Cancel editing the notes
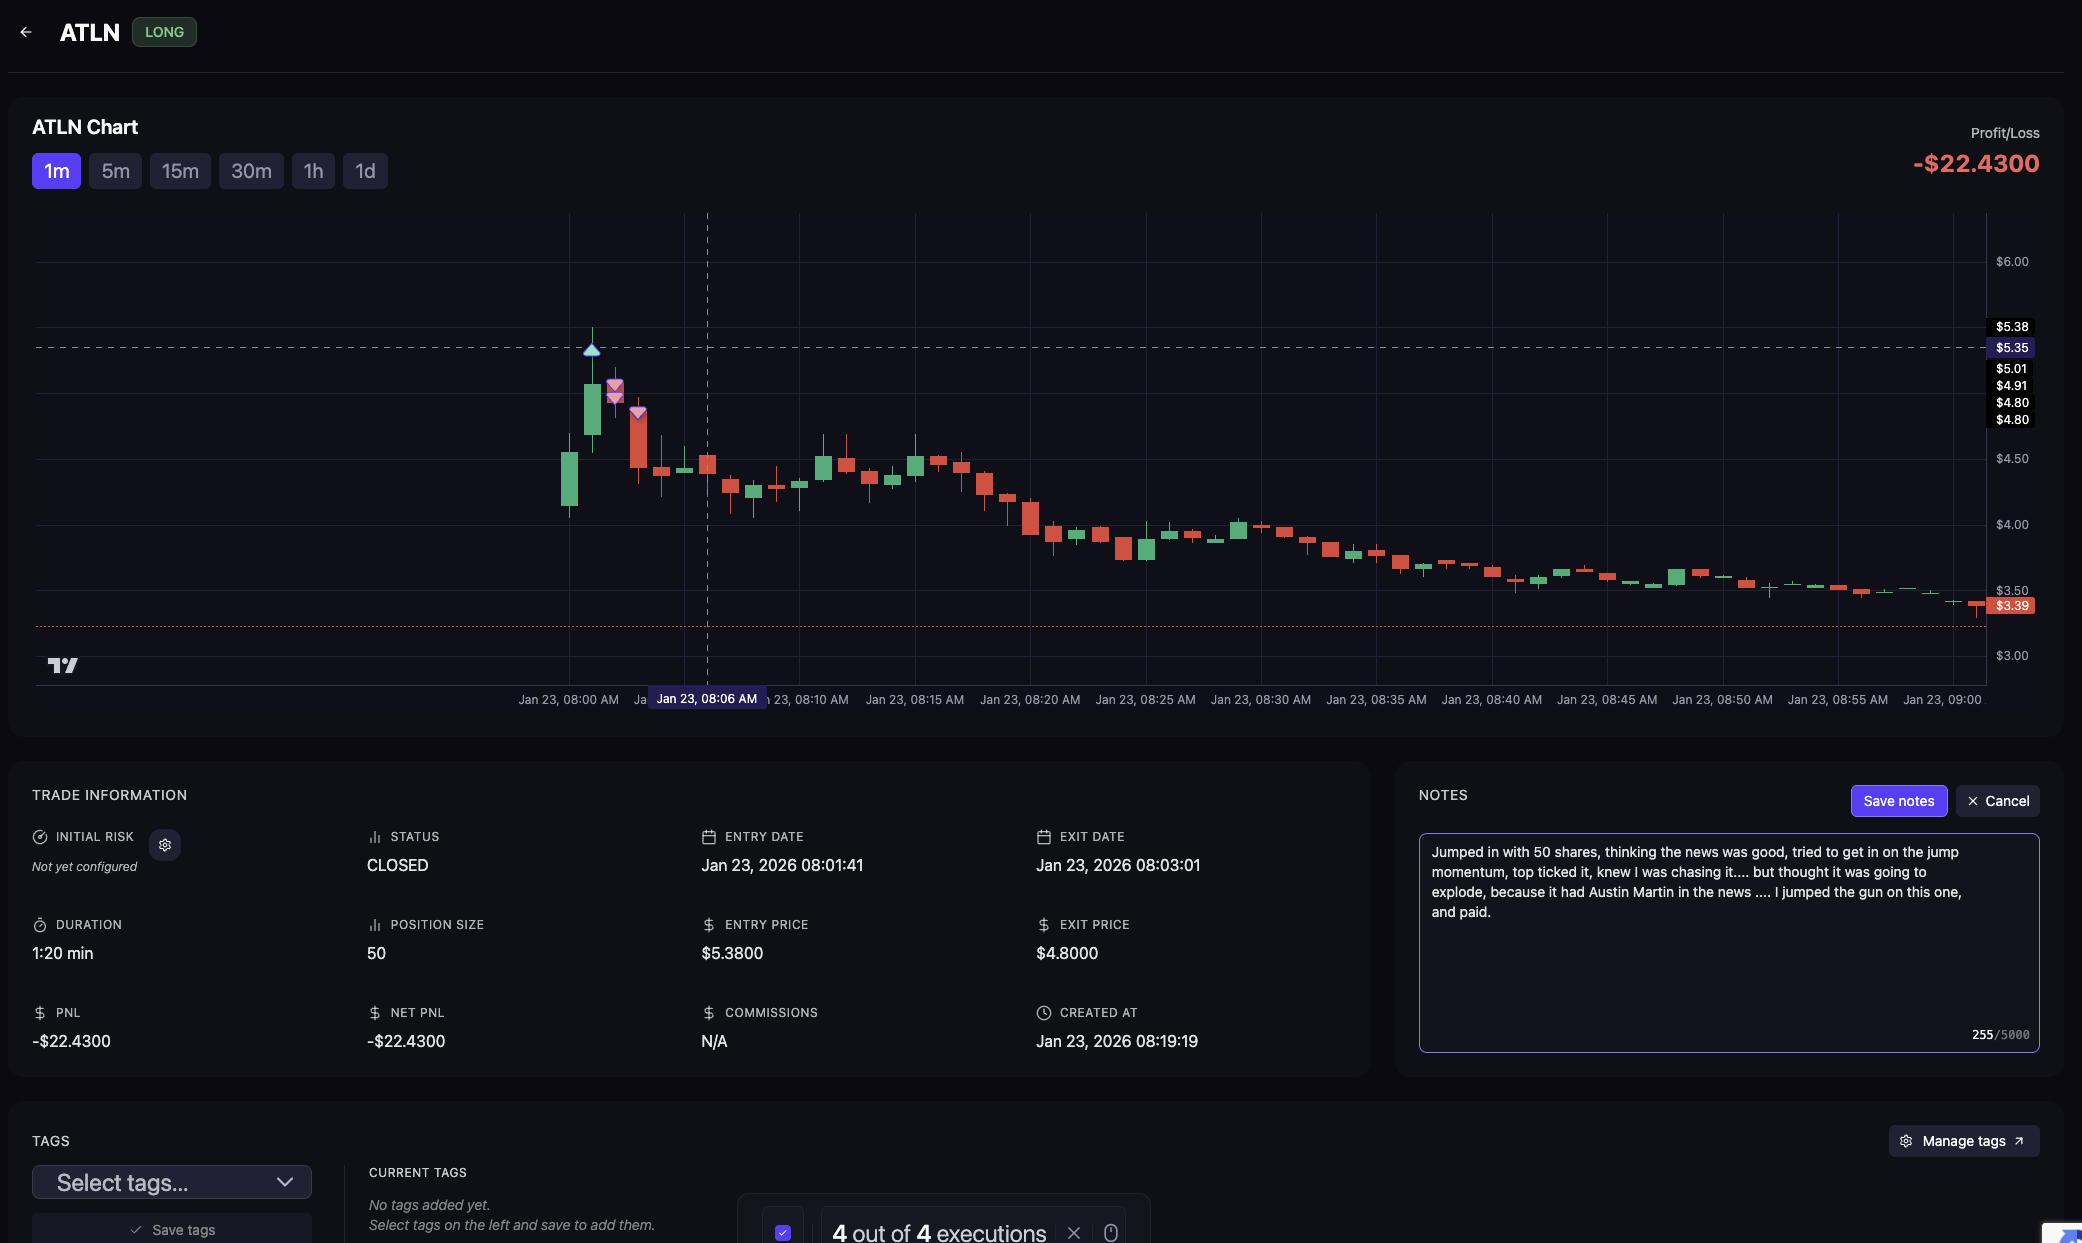The width and height of the screenshot is (2082, 1243). [x=1997, y=801]
